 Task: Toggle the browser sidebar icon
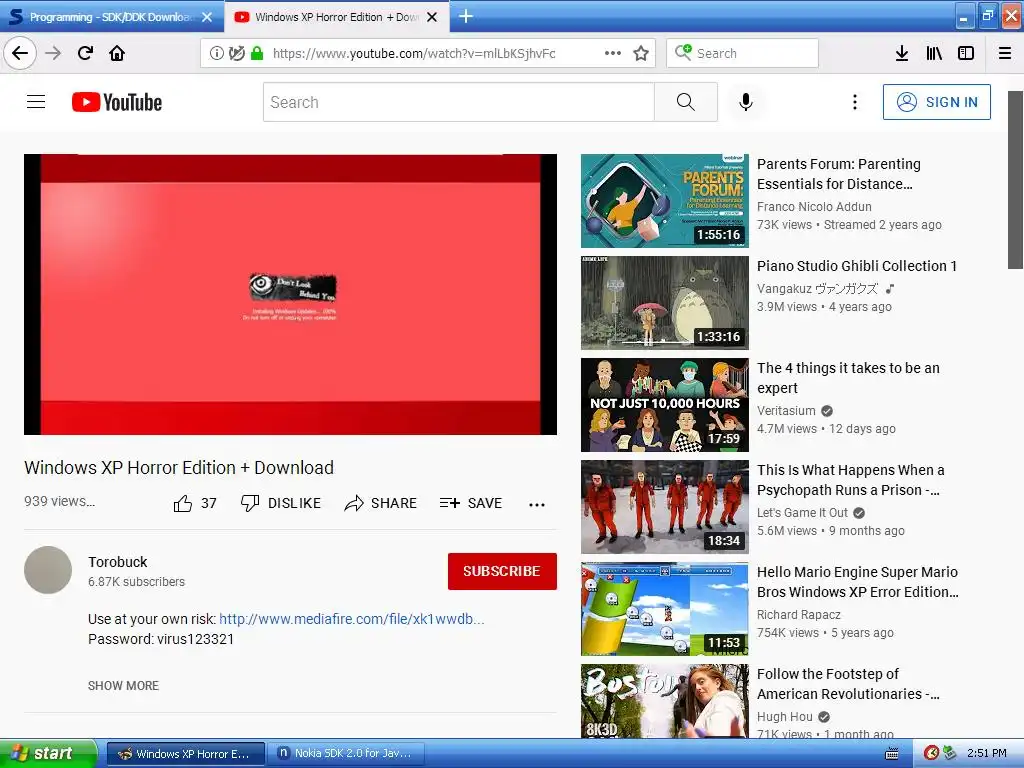click(966, 54)
